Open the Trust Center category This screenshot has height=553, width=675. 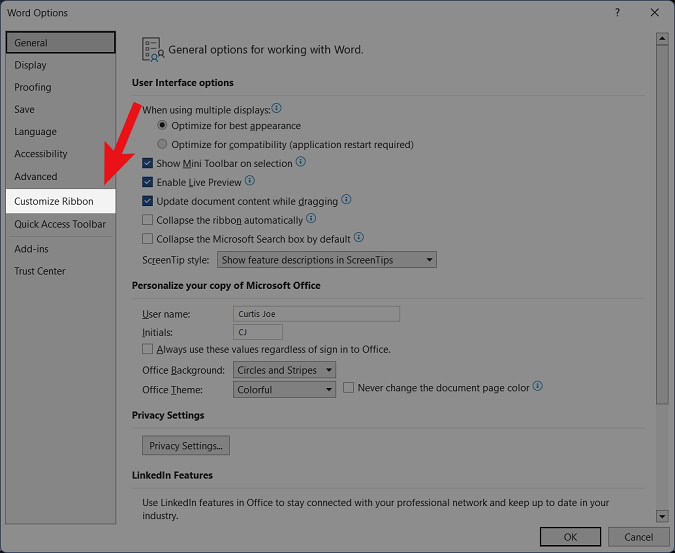[61, 271]
